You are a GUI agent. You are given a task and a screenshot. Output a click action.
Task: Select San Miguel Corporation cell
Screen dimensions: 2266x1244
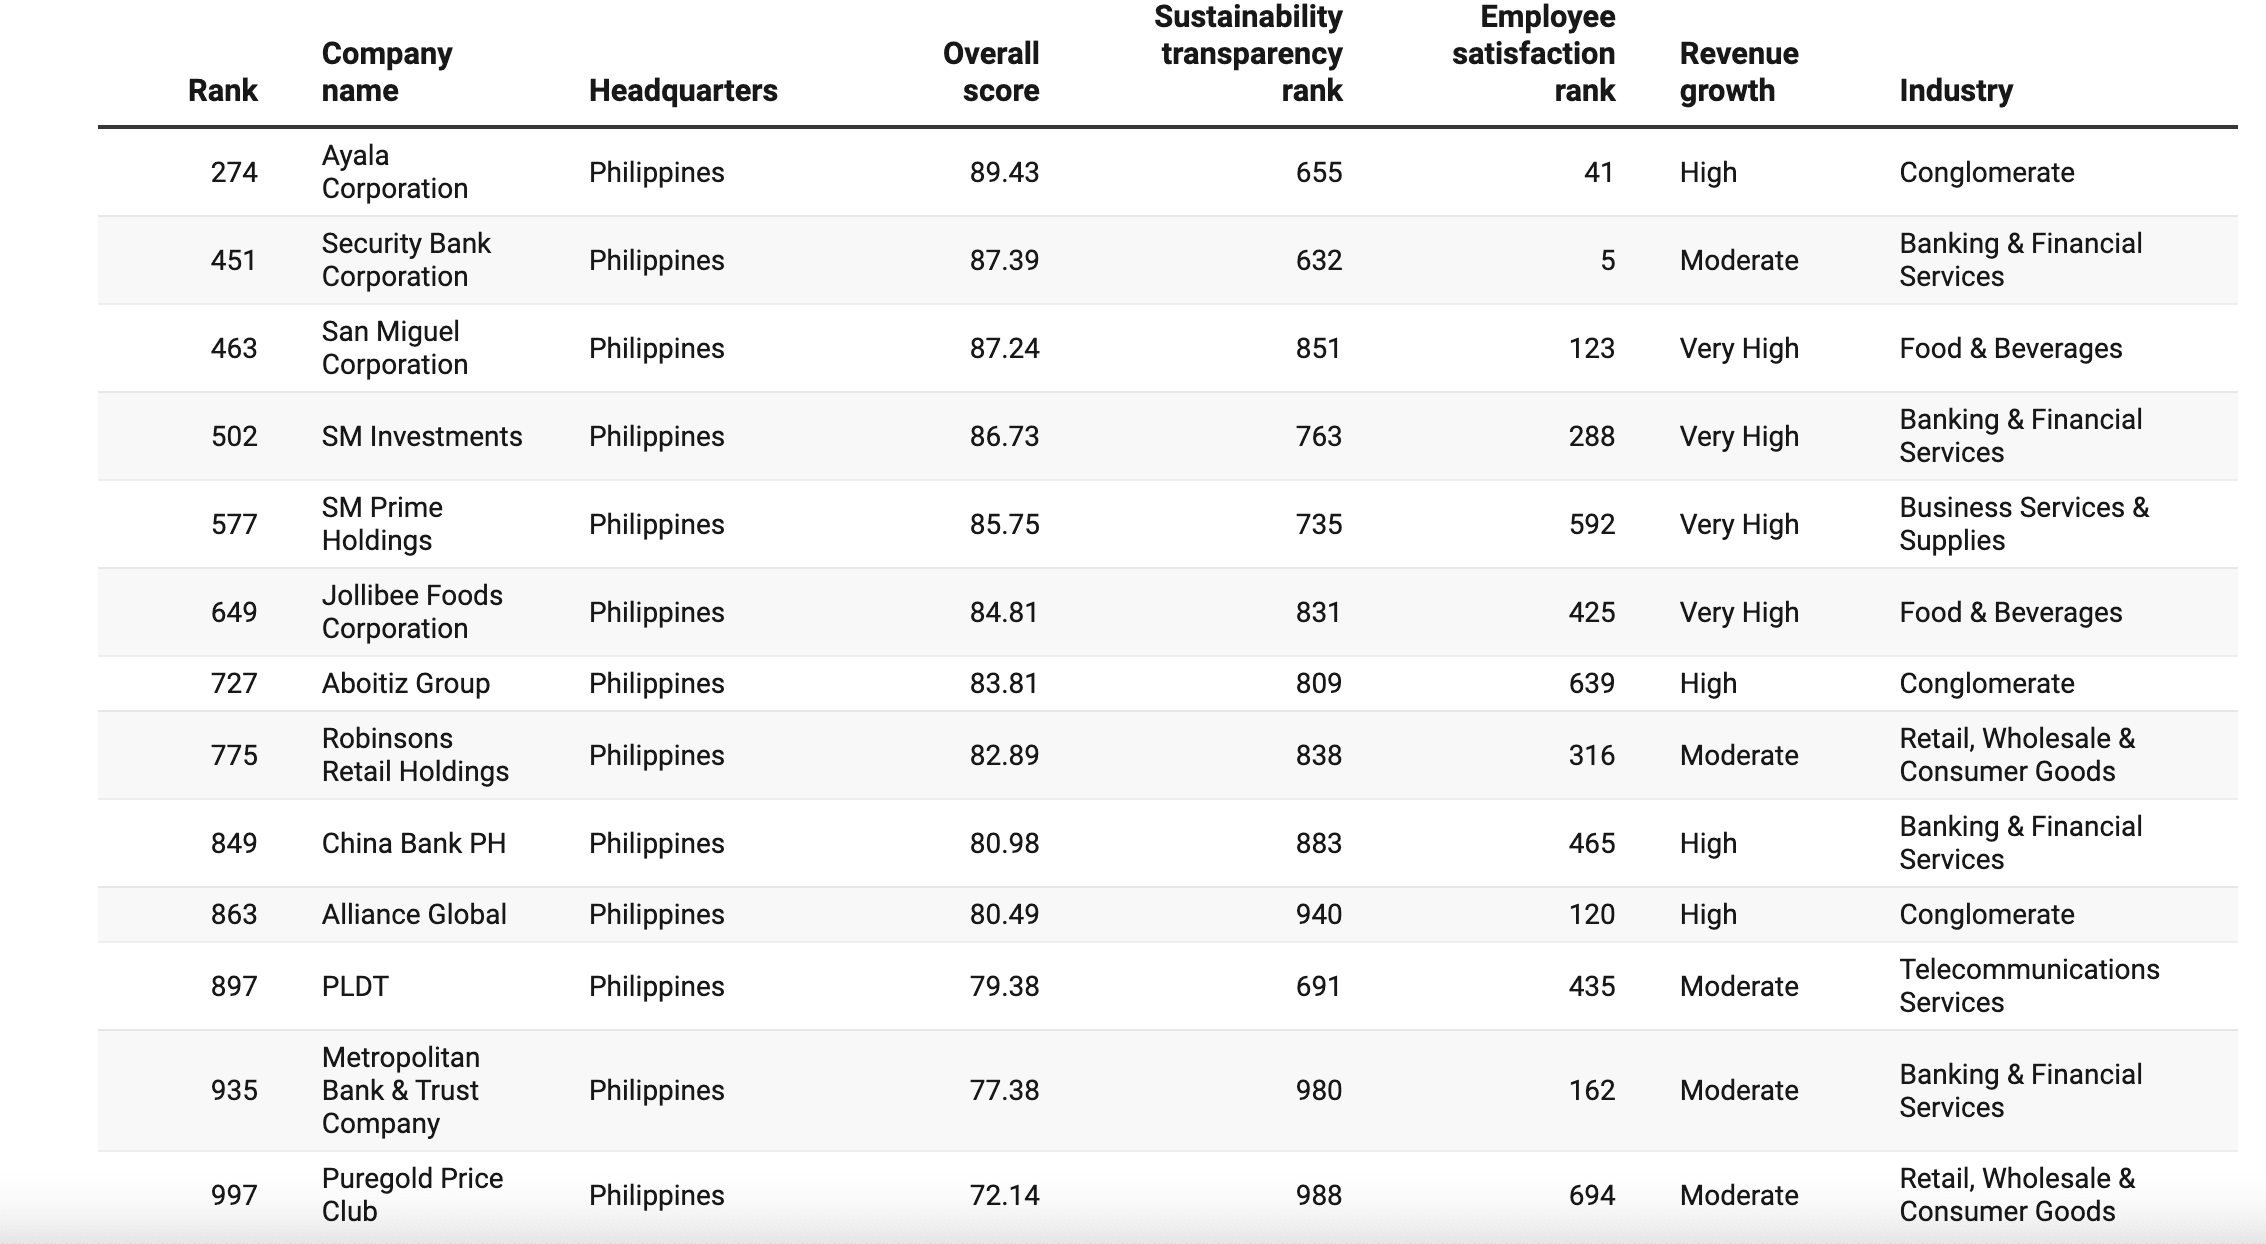pos(394,348)
